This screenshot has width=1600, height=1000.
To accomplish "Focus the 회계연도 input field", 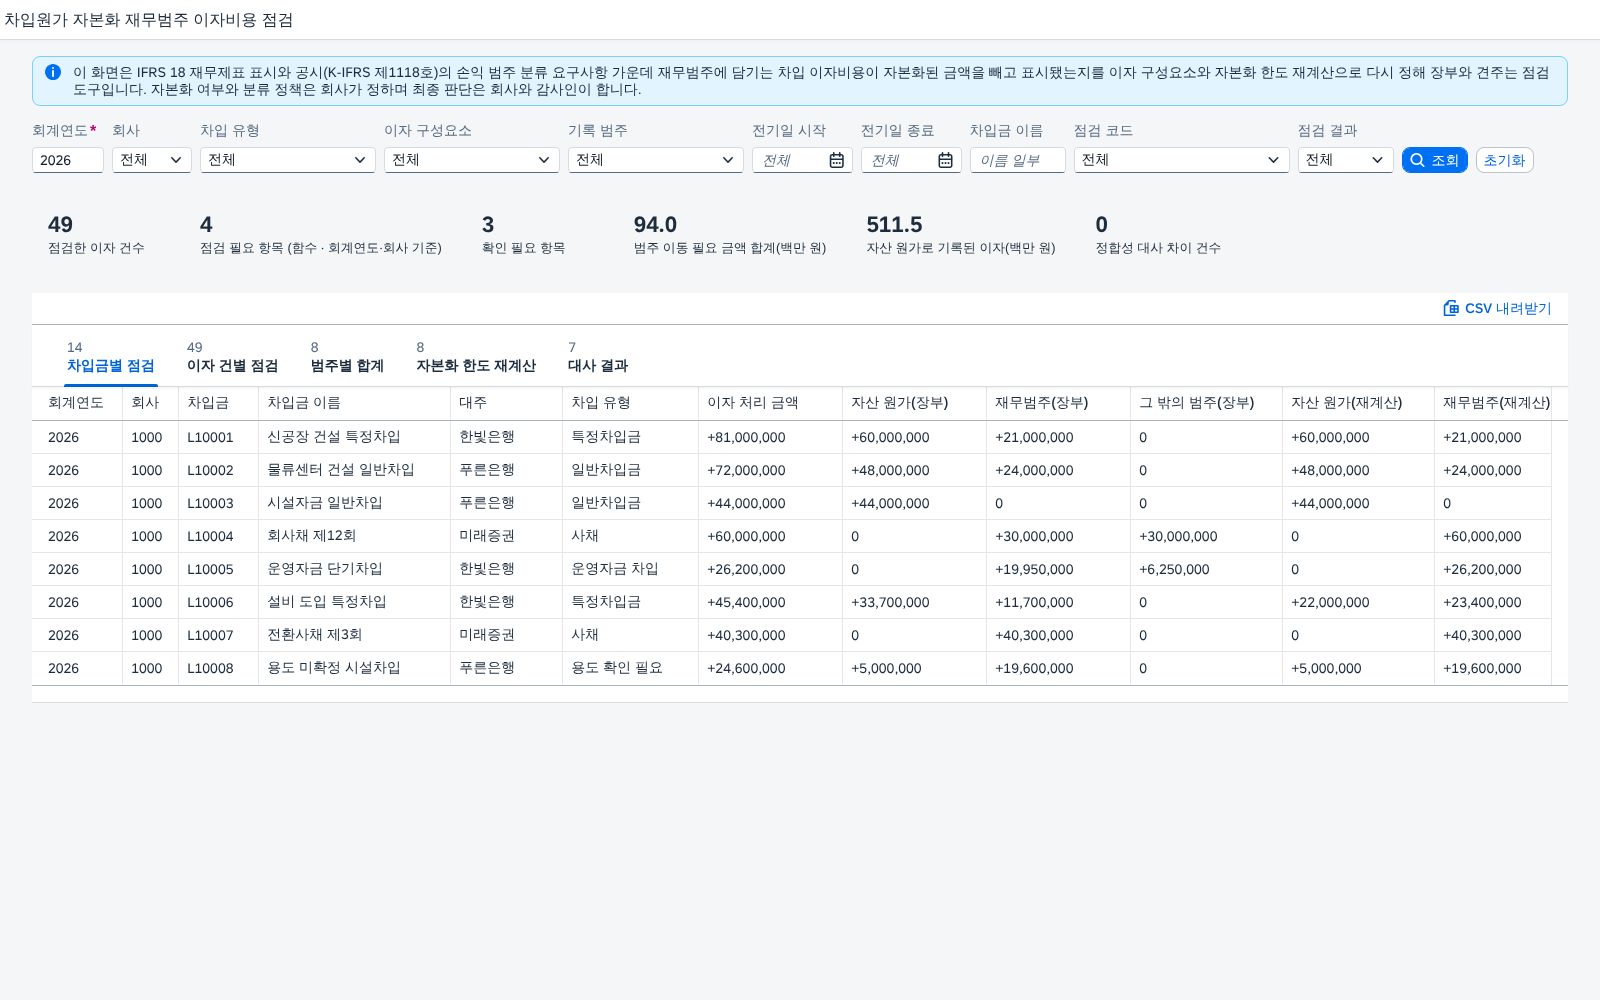I will point(68,160).
